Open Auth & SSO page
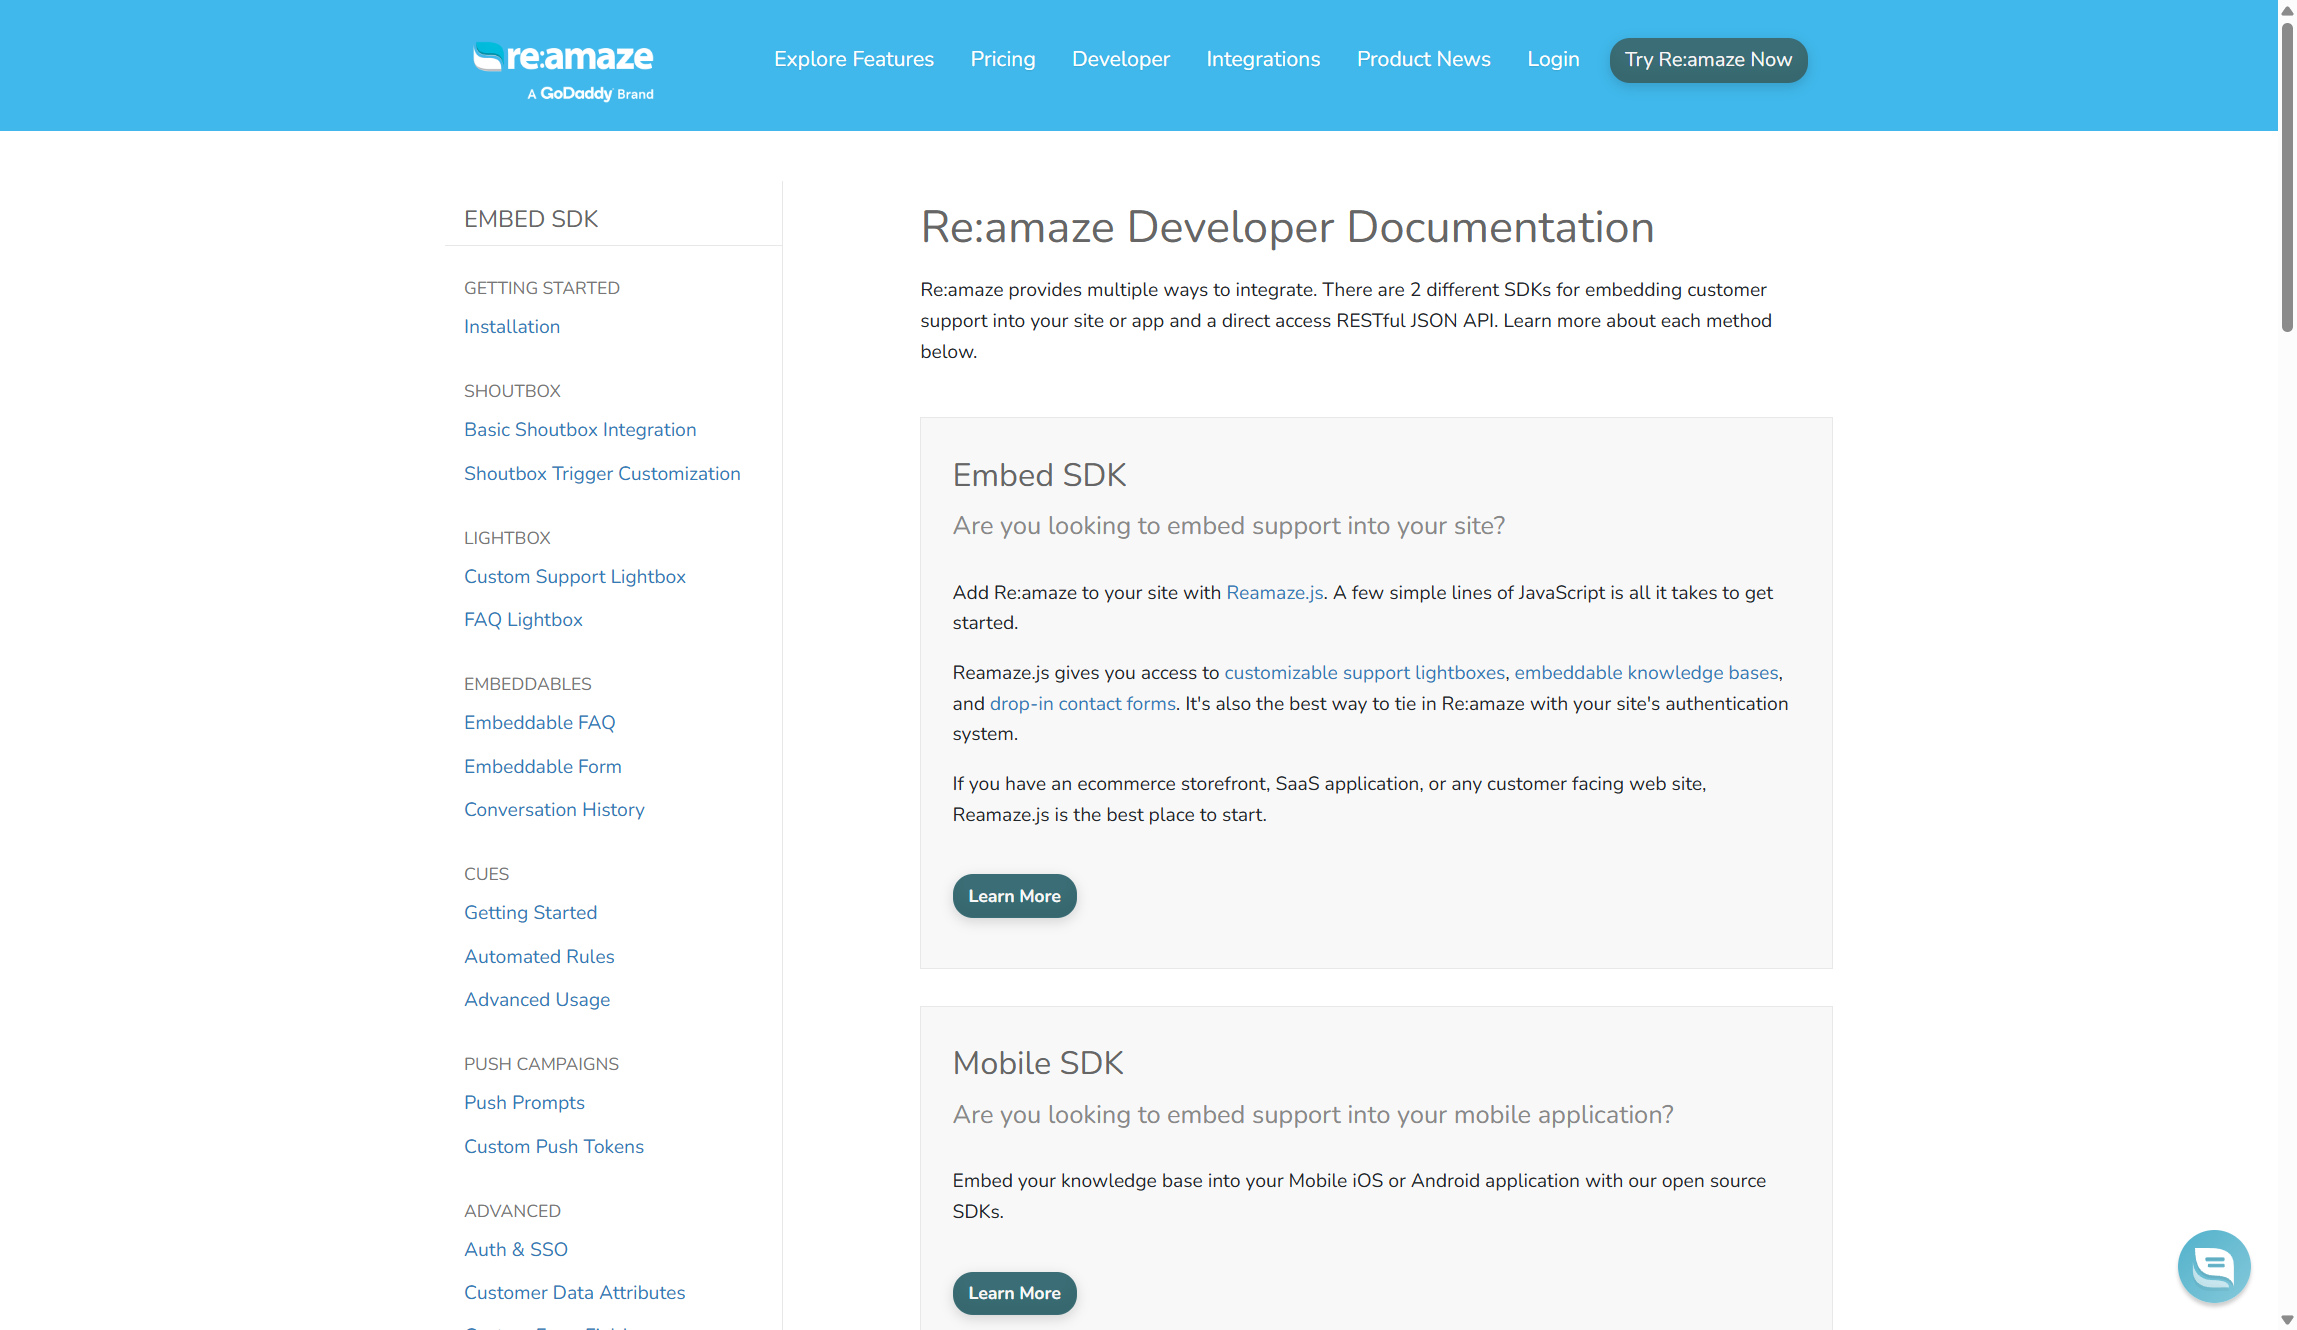Viewport: 2297px width, 1330px height. [x=516, y=1249]
